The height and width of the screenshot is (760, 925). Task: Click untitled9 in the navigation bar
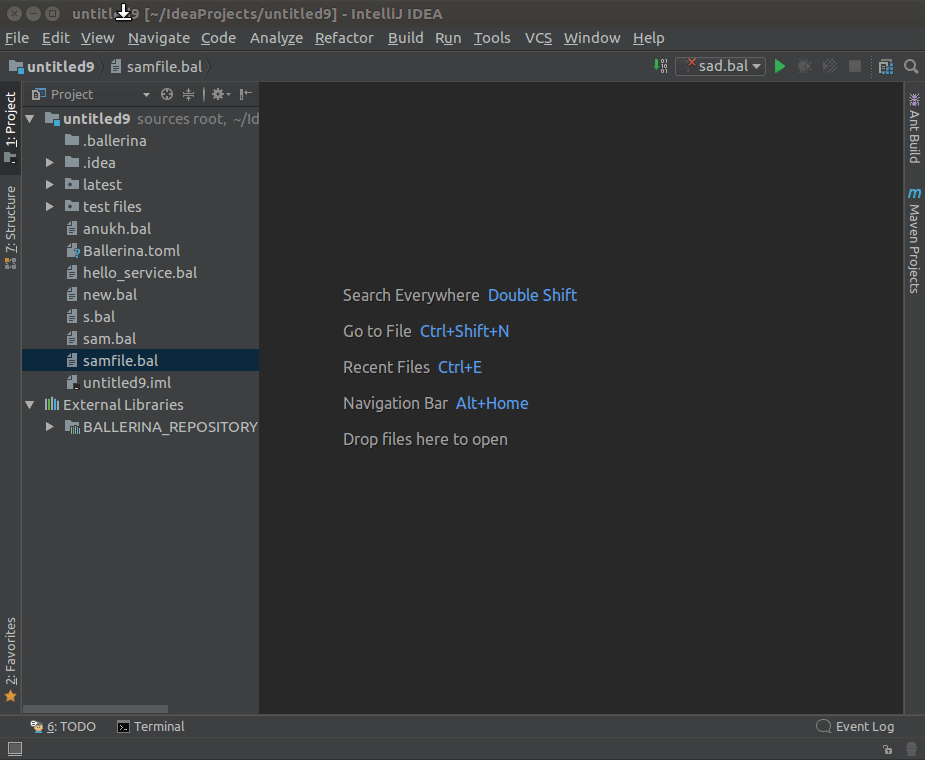click(52, 67)
